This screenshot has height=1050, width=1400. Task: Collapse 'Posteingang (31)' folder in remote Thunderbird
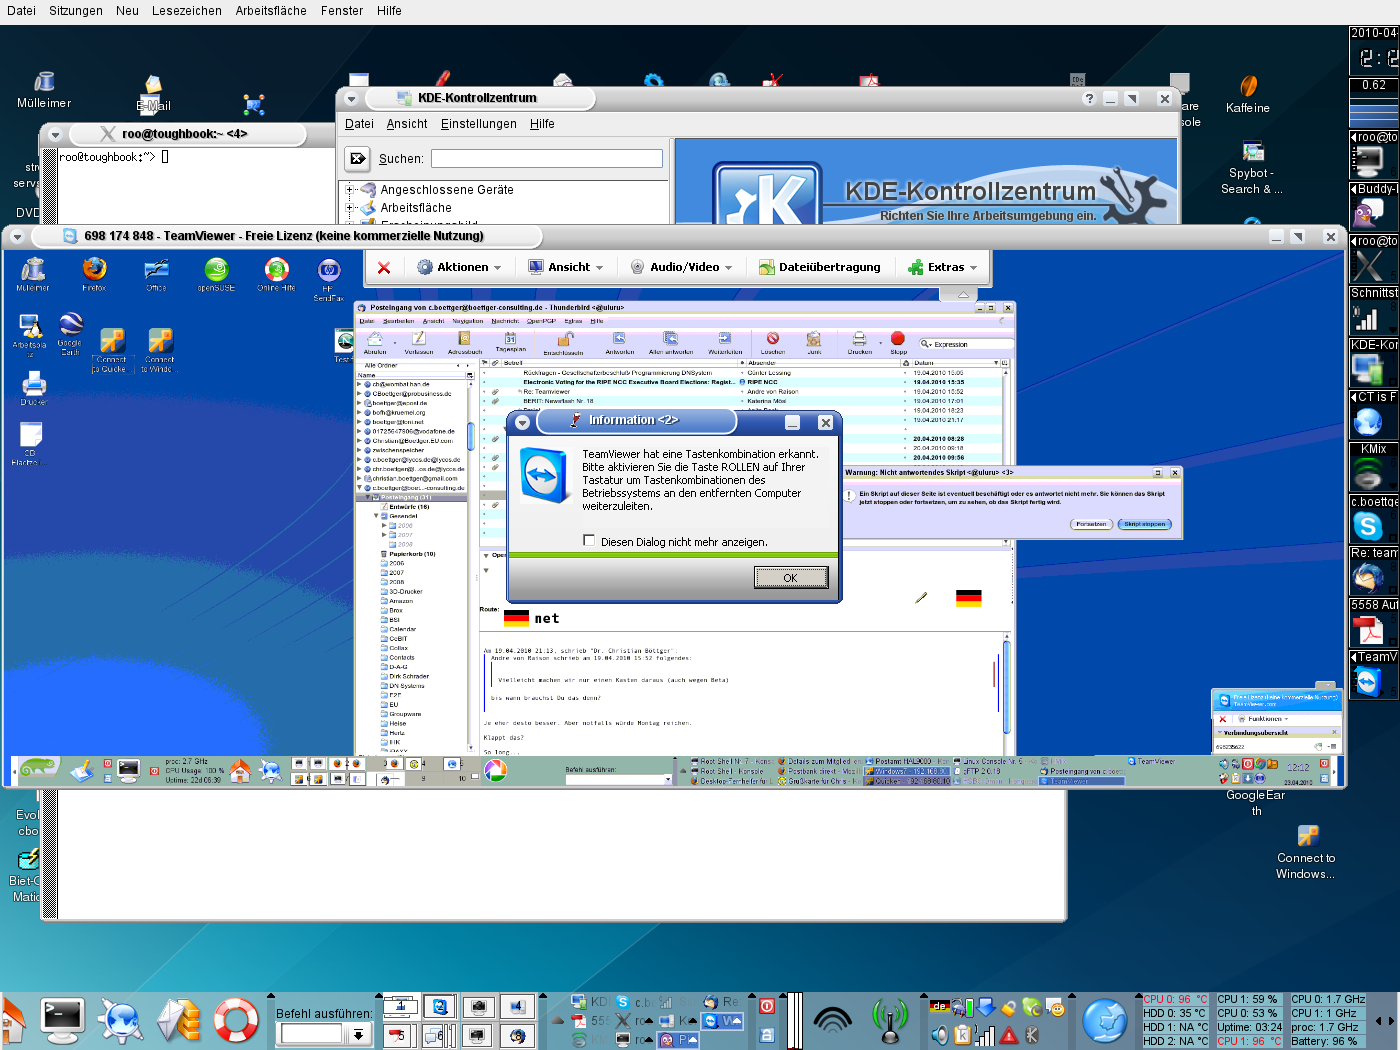tap(367, 497)
